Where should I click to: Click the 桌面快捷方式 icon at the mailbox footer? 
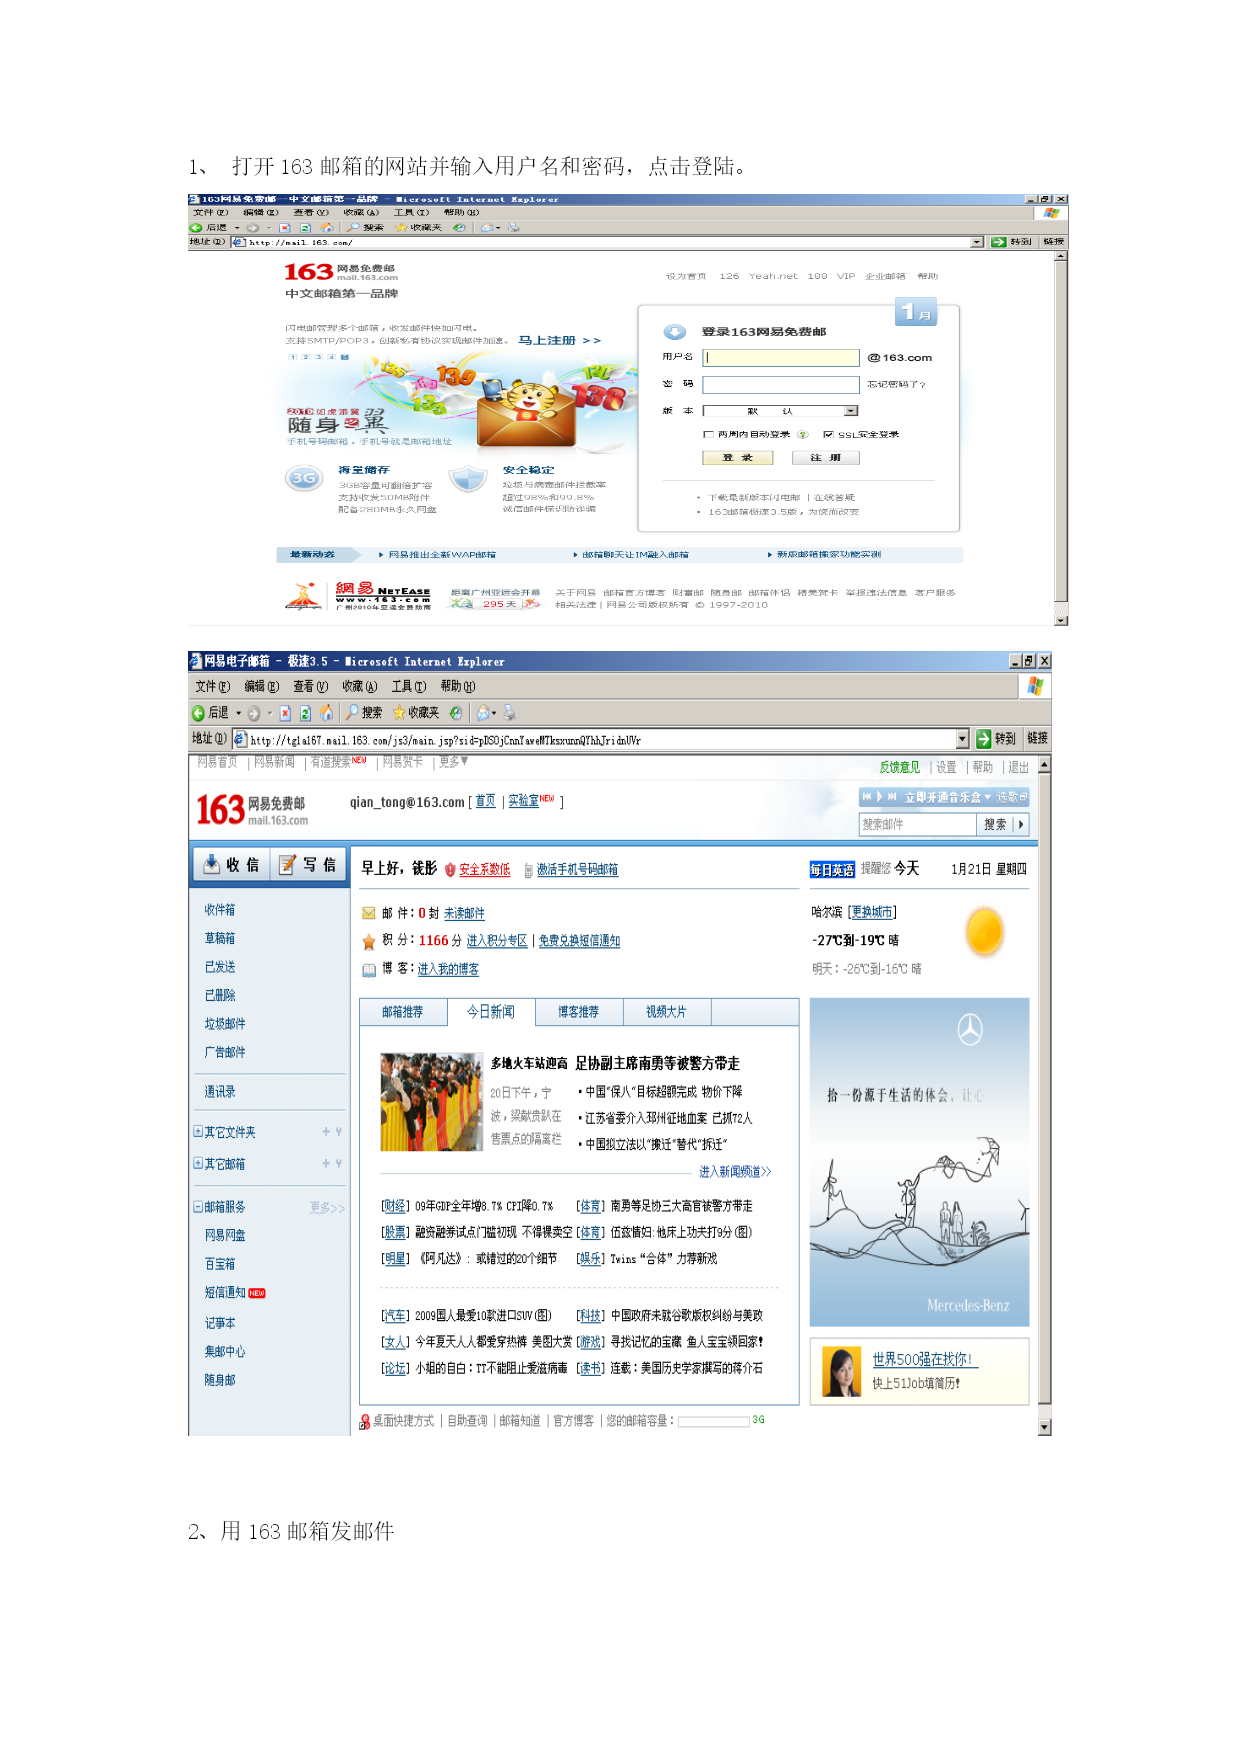(x=365, y=1421)
